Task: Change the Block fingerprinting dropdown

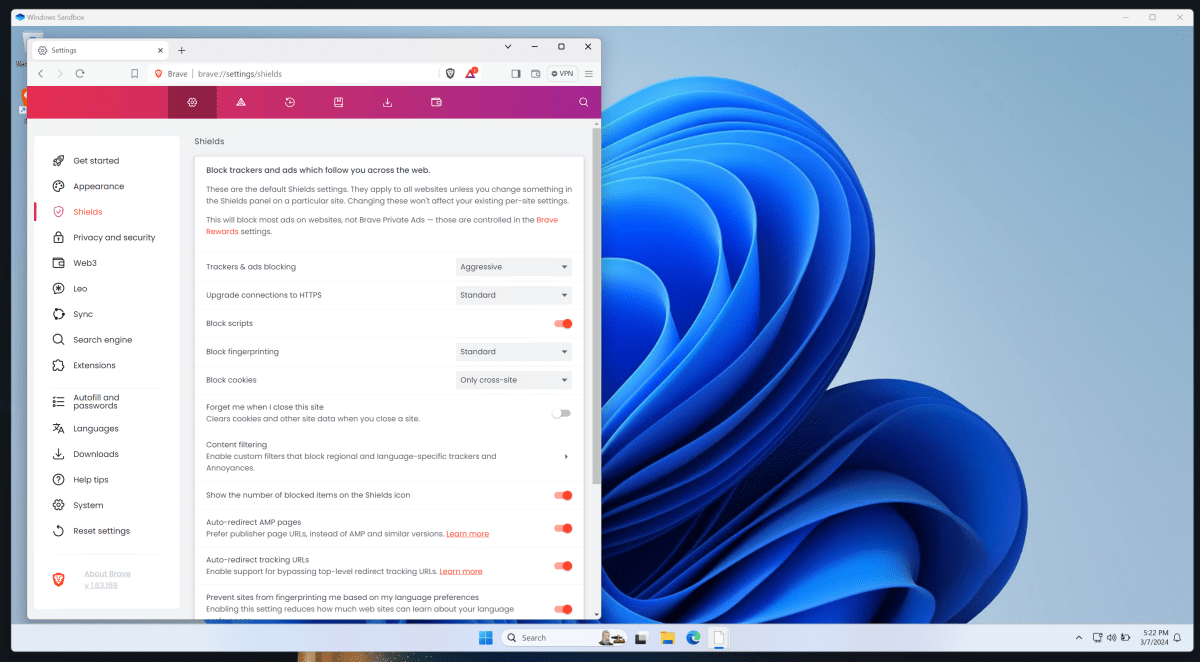Action: [513, 351]
